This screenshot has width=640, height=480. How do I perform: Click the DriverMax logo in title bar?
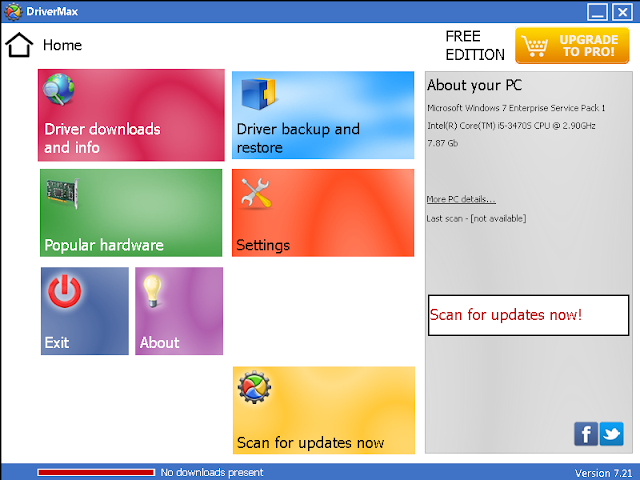coord(13,11)
